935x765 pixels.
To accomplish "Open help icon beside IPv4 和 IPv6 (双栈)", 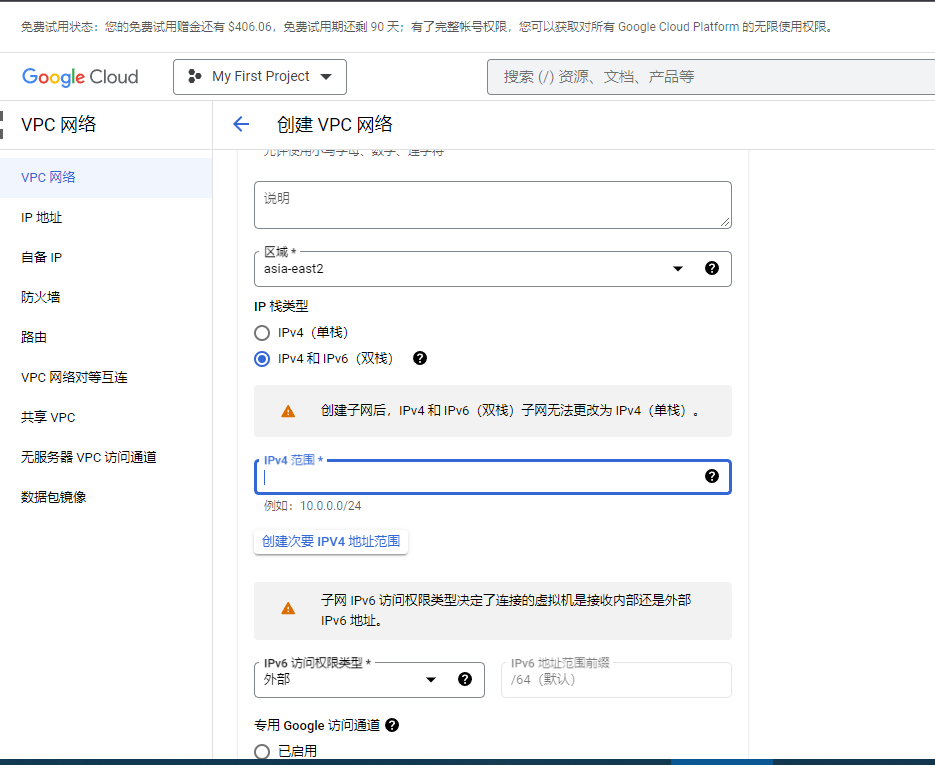I will coord(420,358).
